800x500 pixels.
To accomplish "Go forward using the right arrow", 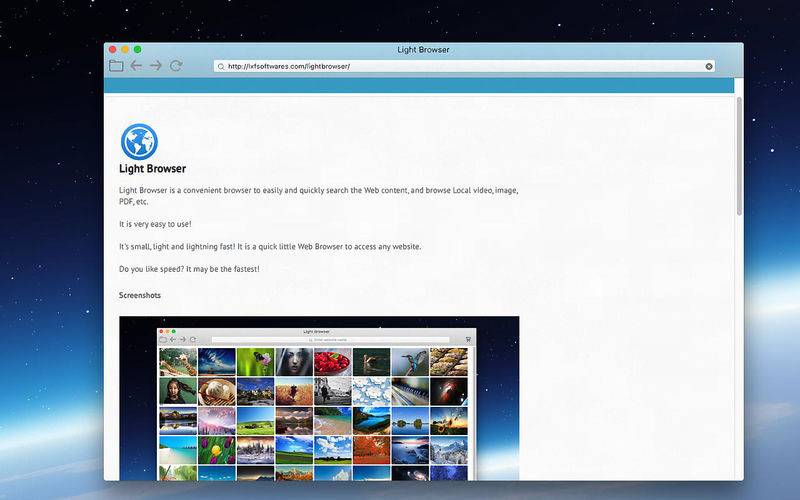I will 156,66.
